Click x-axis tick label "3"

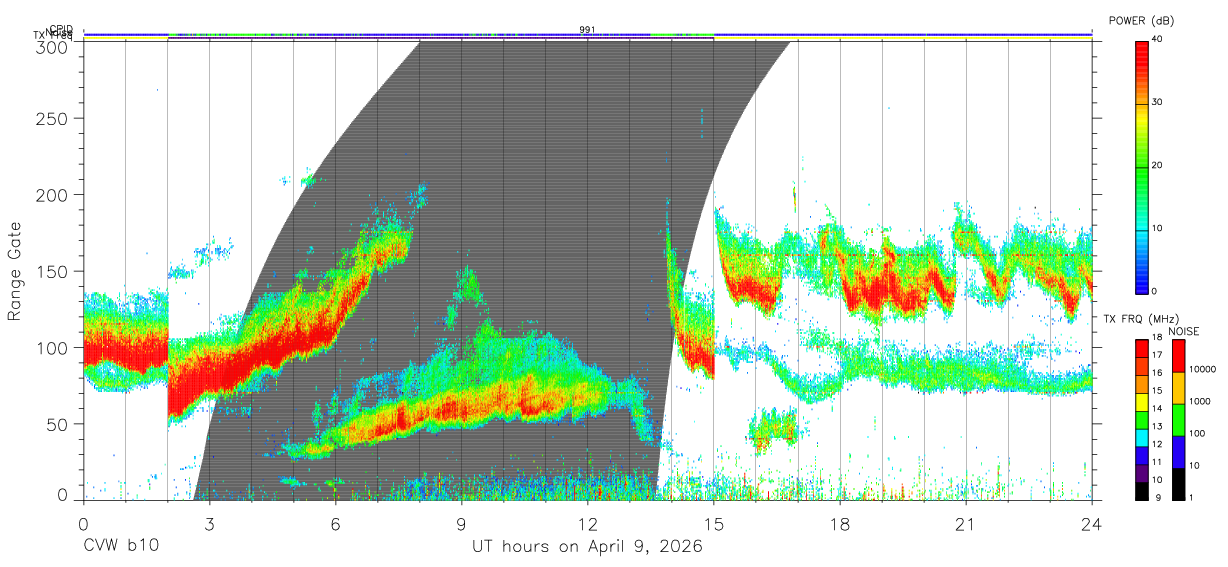pos(209,523)
